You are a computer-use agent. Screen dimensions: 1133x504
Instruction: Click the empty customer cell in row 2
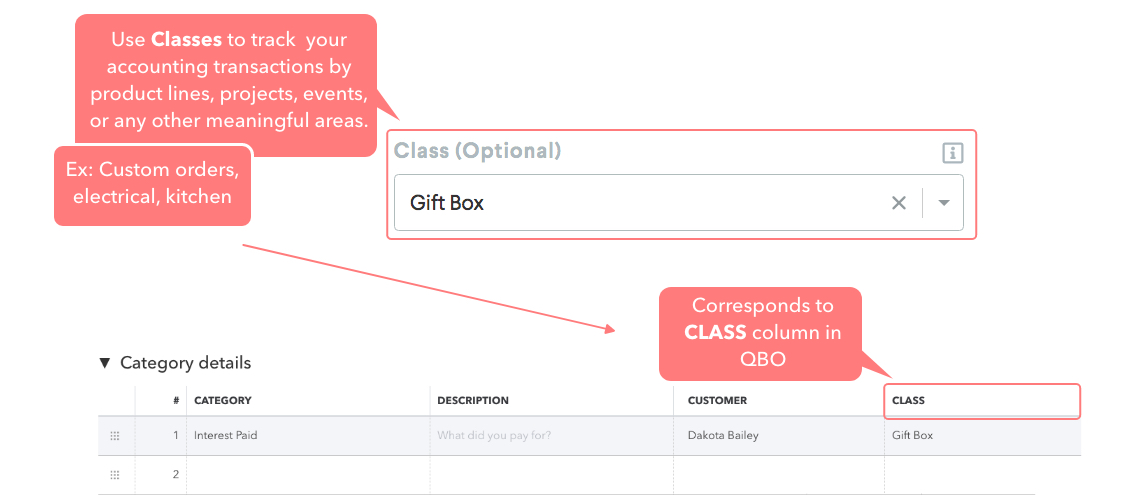tap(777, 475)
